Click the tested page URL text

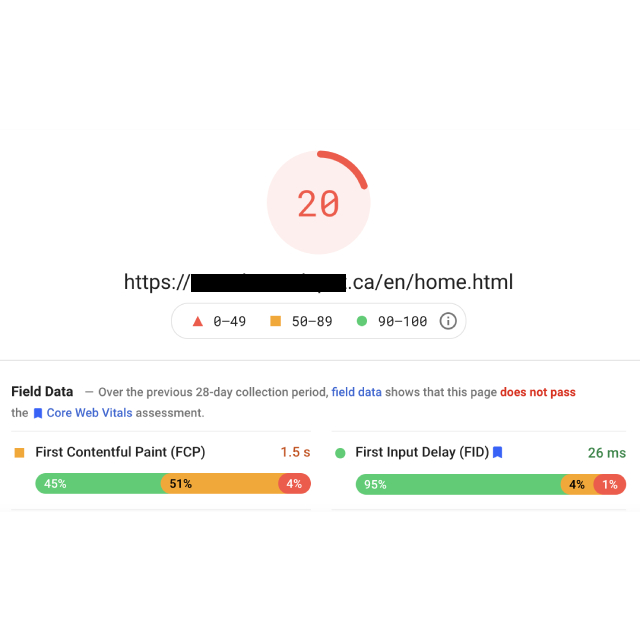click(318, 282)
